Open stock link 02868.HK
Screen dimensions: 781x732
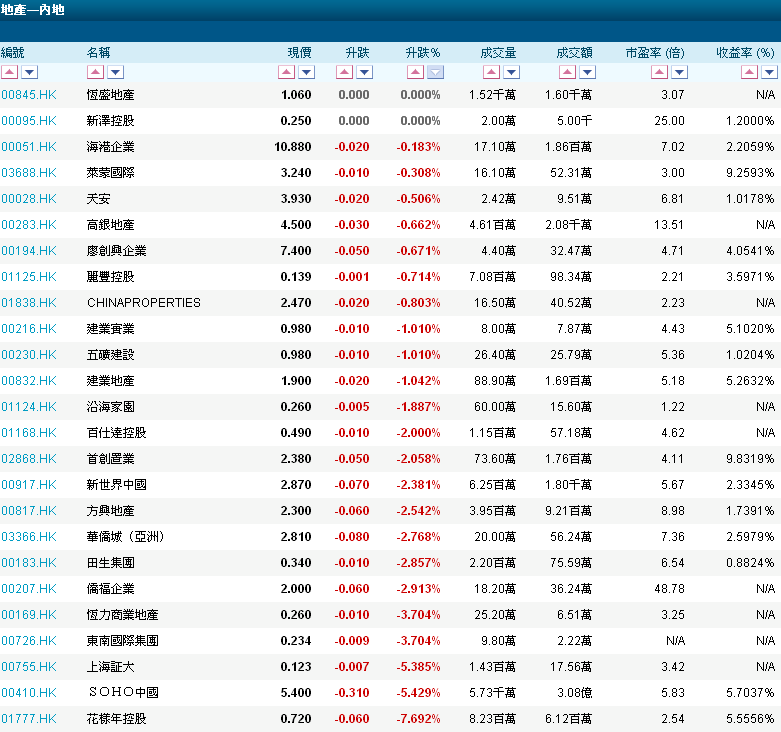[x=29, y=459]
